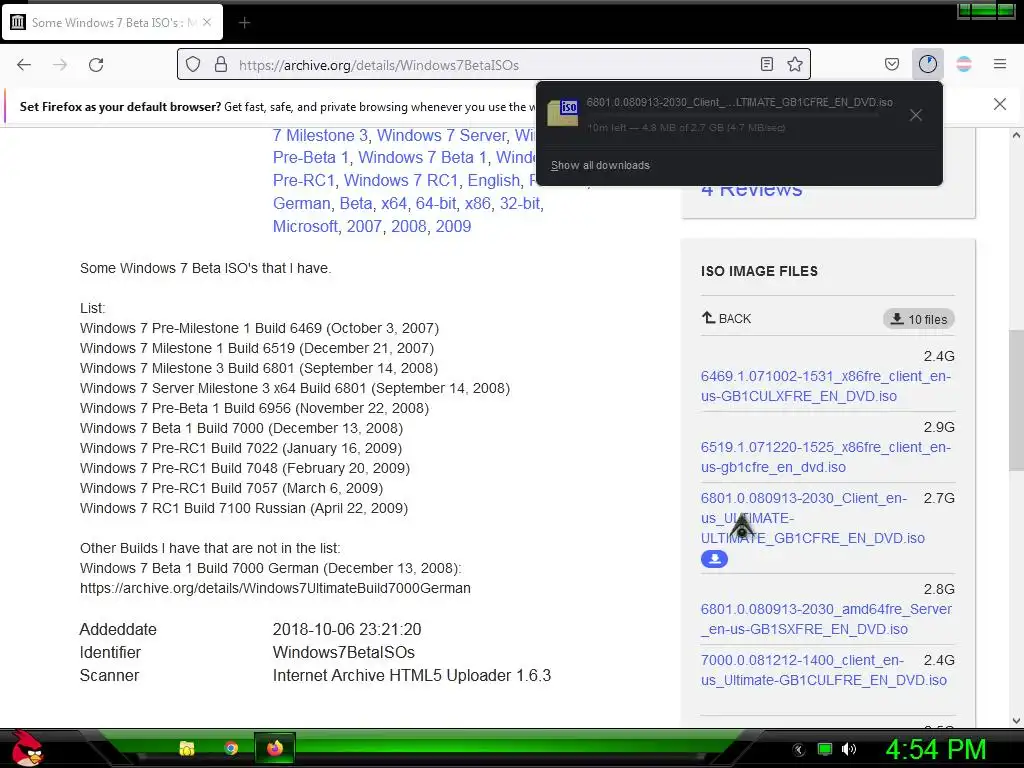Open the Angry Birds start menu button
The image size is (1024, 768).
click(27, 748)
